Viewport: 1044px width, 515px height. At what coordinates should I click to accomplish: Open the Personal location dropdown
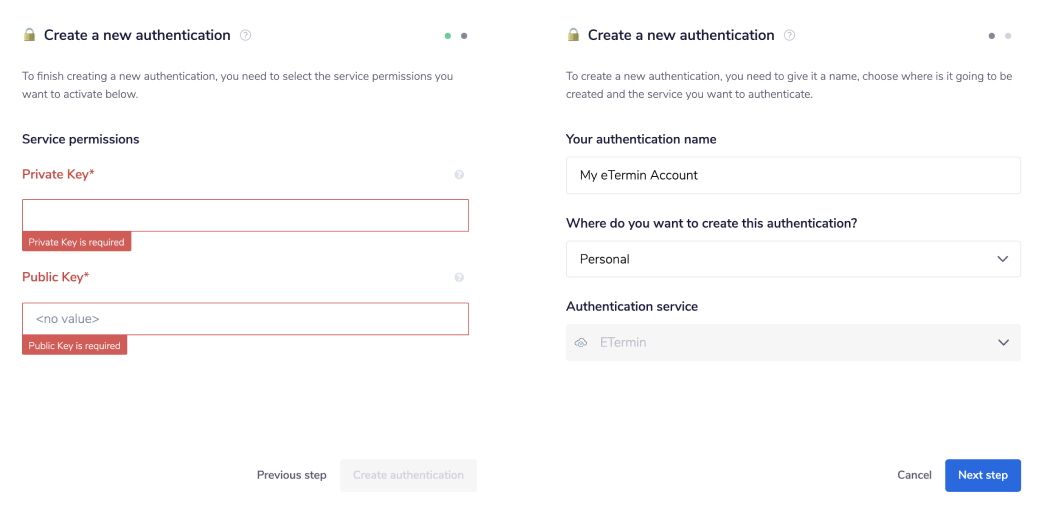click(x=780, y=259)
